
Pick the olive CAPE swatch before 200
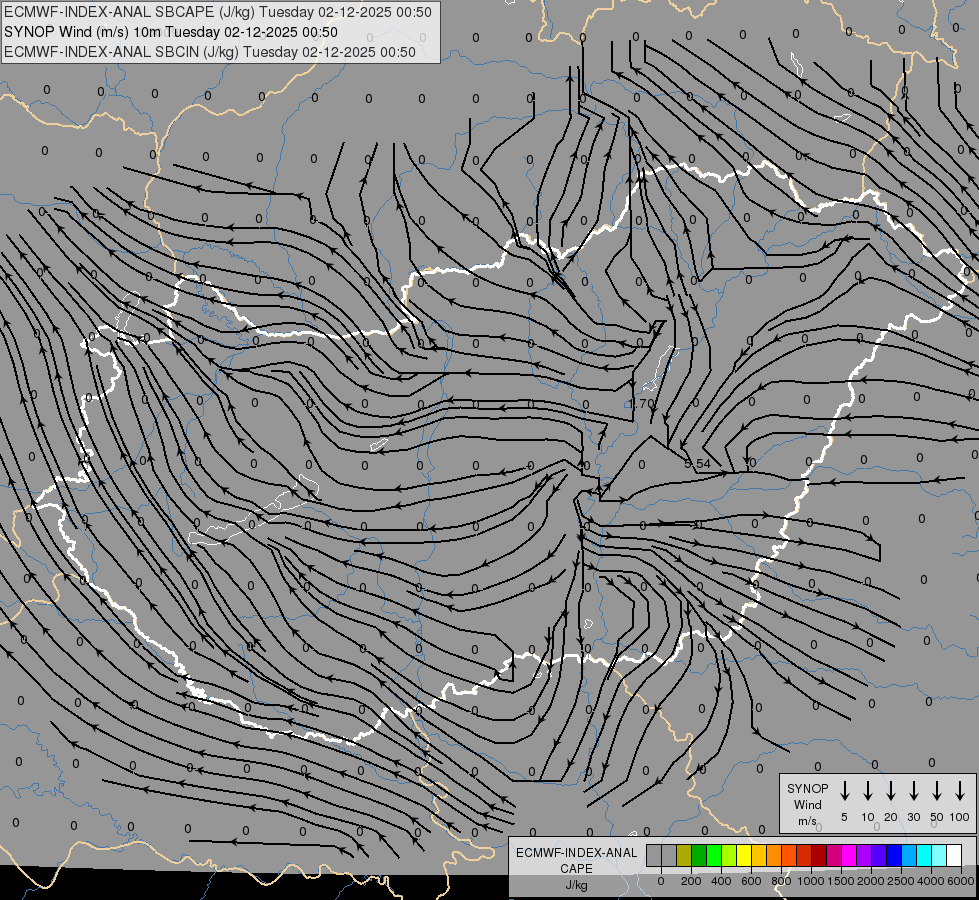[684, 855]
